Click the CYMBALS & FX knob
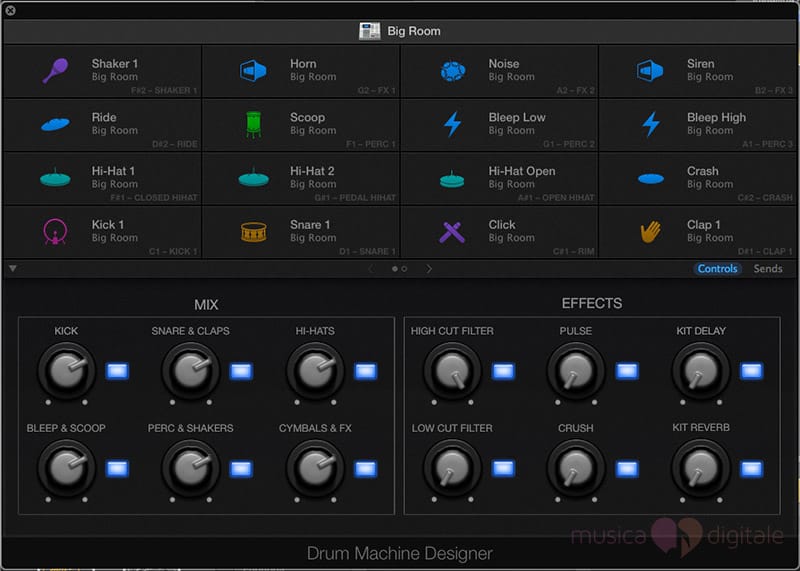 315,468
